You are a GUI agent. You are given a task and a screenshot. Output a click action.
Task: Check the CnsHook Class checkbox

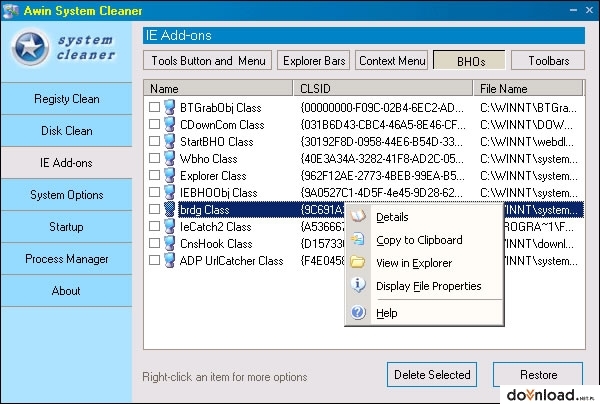pos(154,243)
